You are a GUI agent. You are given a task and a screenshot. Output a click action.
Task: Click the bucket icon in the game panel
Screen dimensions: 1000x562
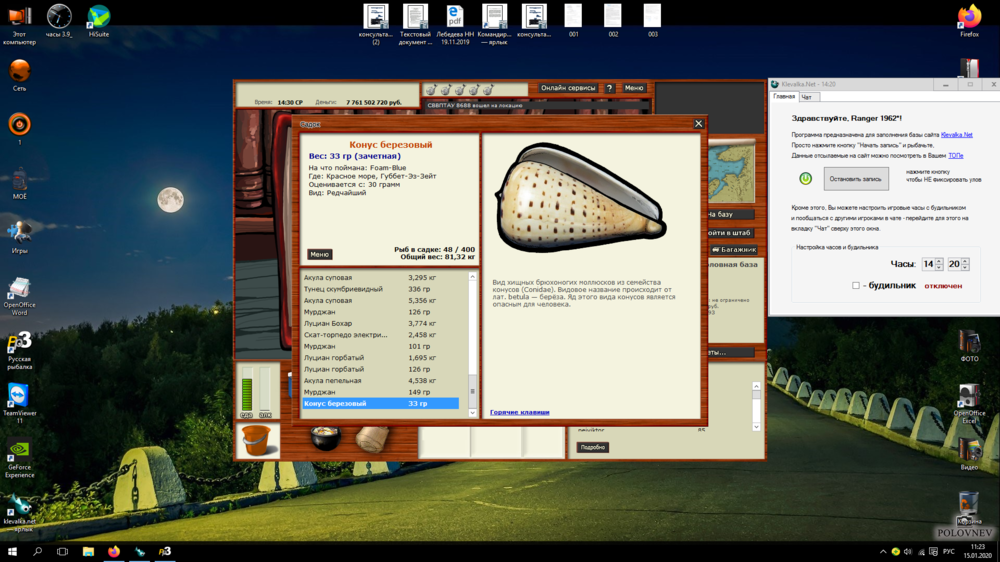tap(257, 440)
